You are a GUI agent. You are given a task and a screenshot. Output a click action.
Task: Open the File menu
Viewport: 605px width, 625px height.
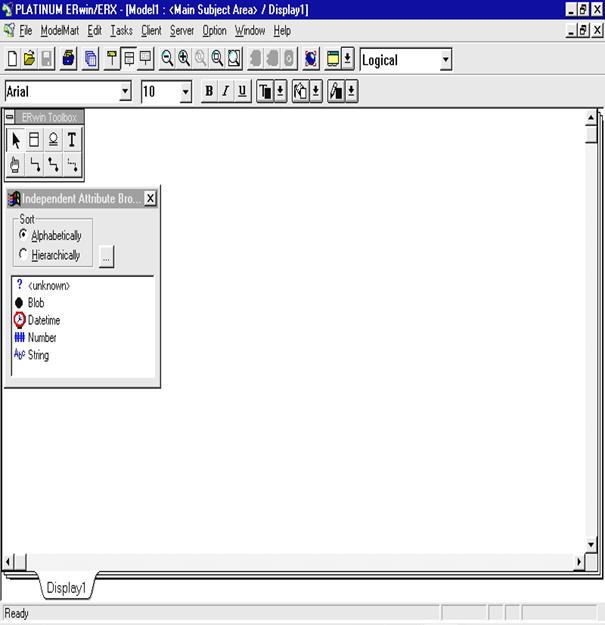point(26,31)
